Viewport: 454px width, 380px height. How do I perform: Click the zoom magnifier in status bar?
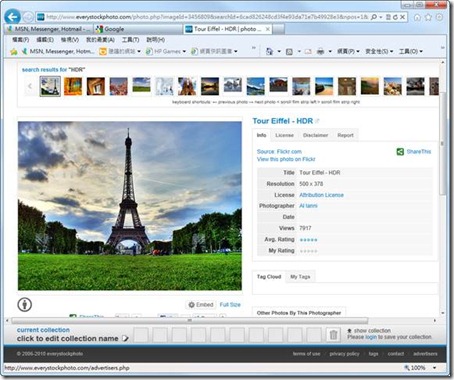[407, 368]
